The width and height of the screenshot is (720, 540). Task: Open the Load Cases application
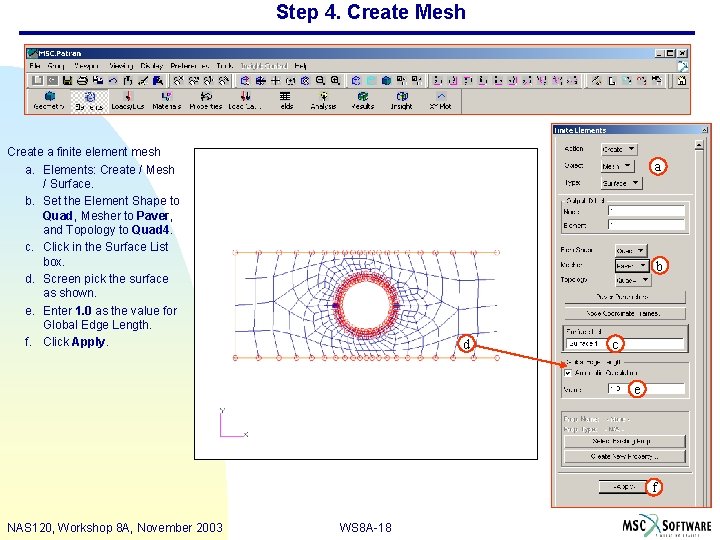pyautogui.click(x=245, y=101)
